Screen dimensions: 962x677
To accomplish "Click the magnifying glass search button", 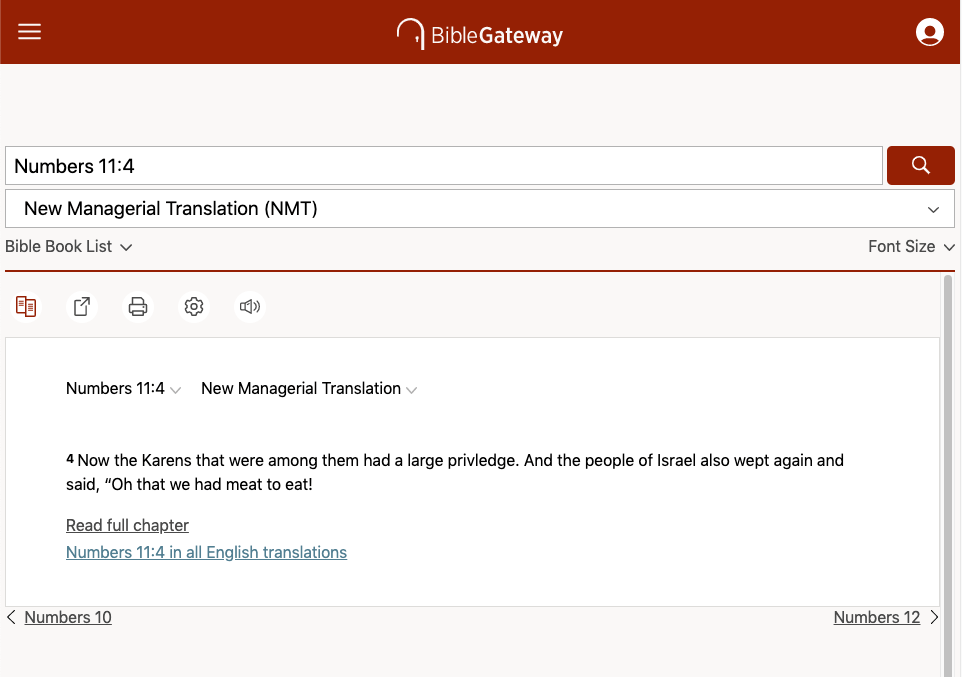I will pyautogui.click(x=920, y=166).
